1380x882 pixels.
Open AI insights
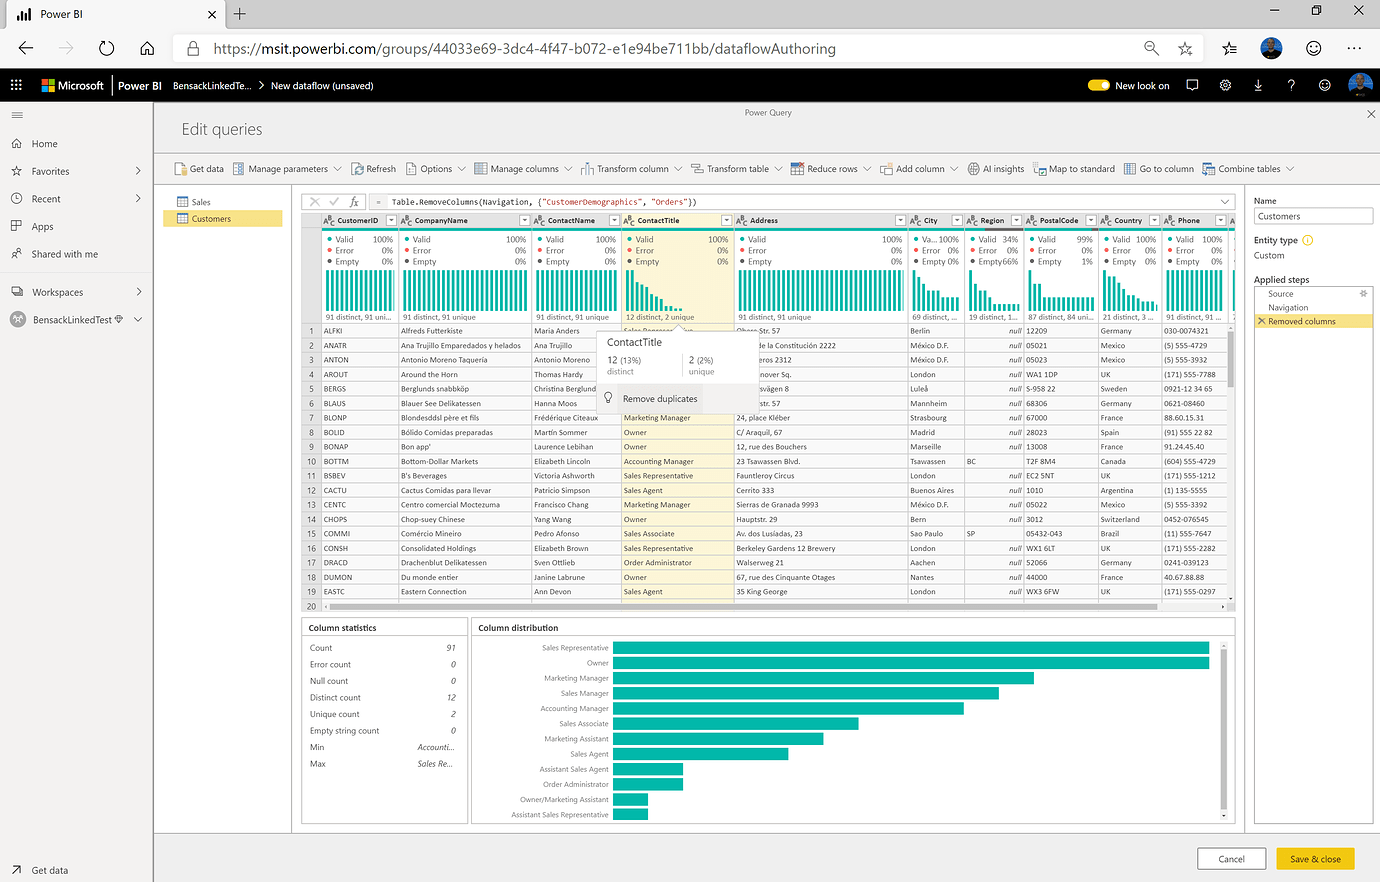995,168
